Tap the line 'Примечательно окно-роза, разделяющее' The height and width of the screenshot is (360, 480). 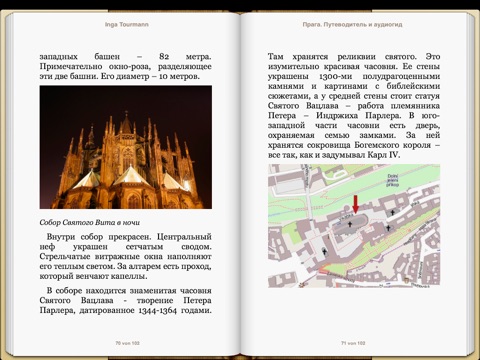click(125, 66)
